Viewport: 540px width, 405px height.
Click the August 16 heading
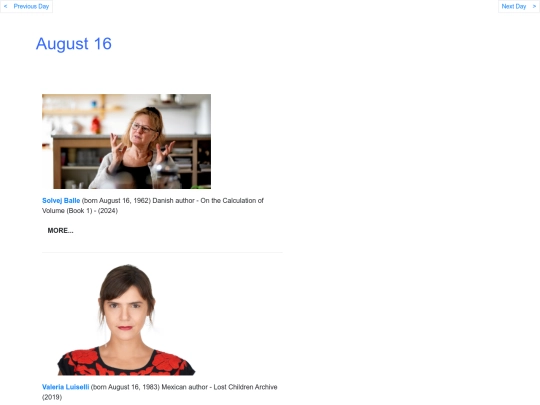pyautogui.click(x=74, y=44)
